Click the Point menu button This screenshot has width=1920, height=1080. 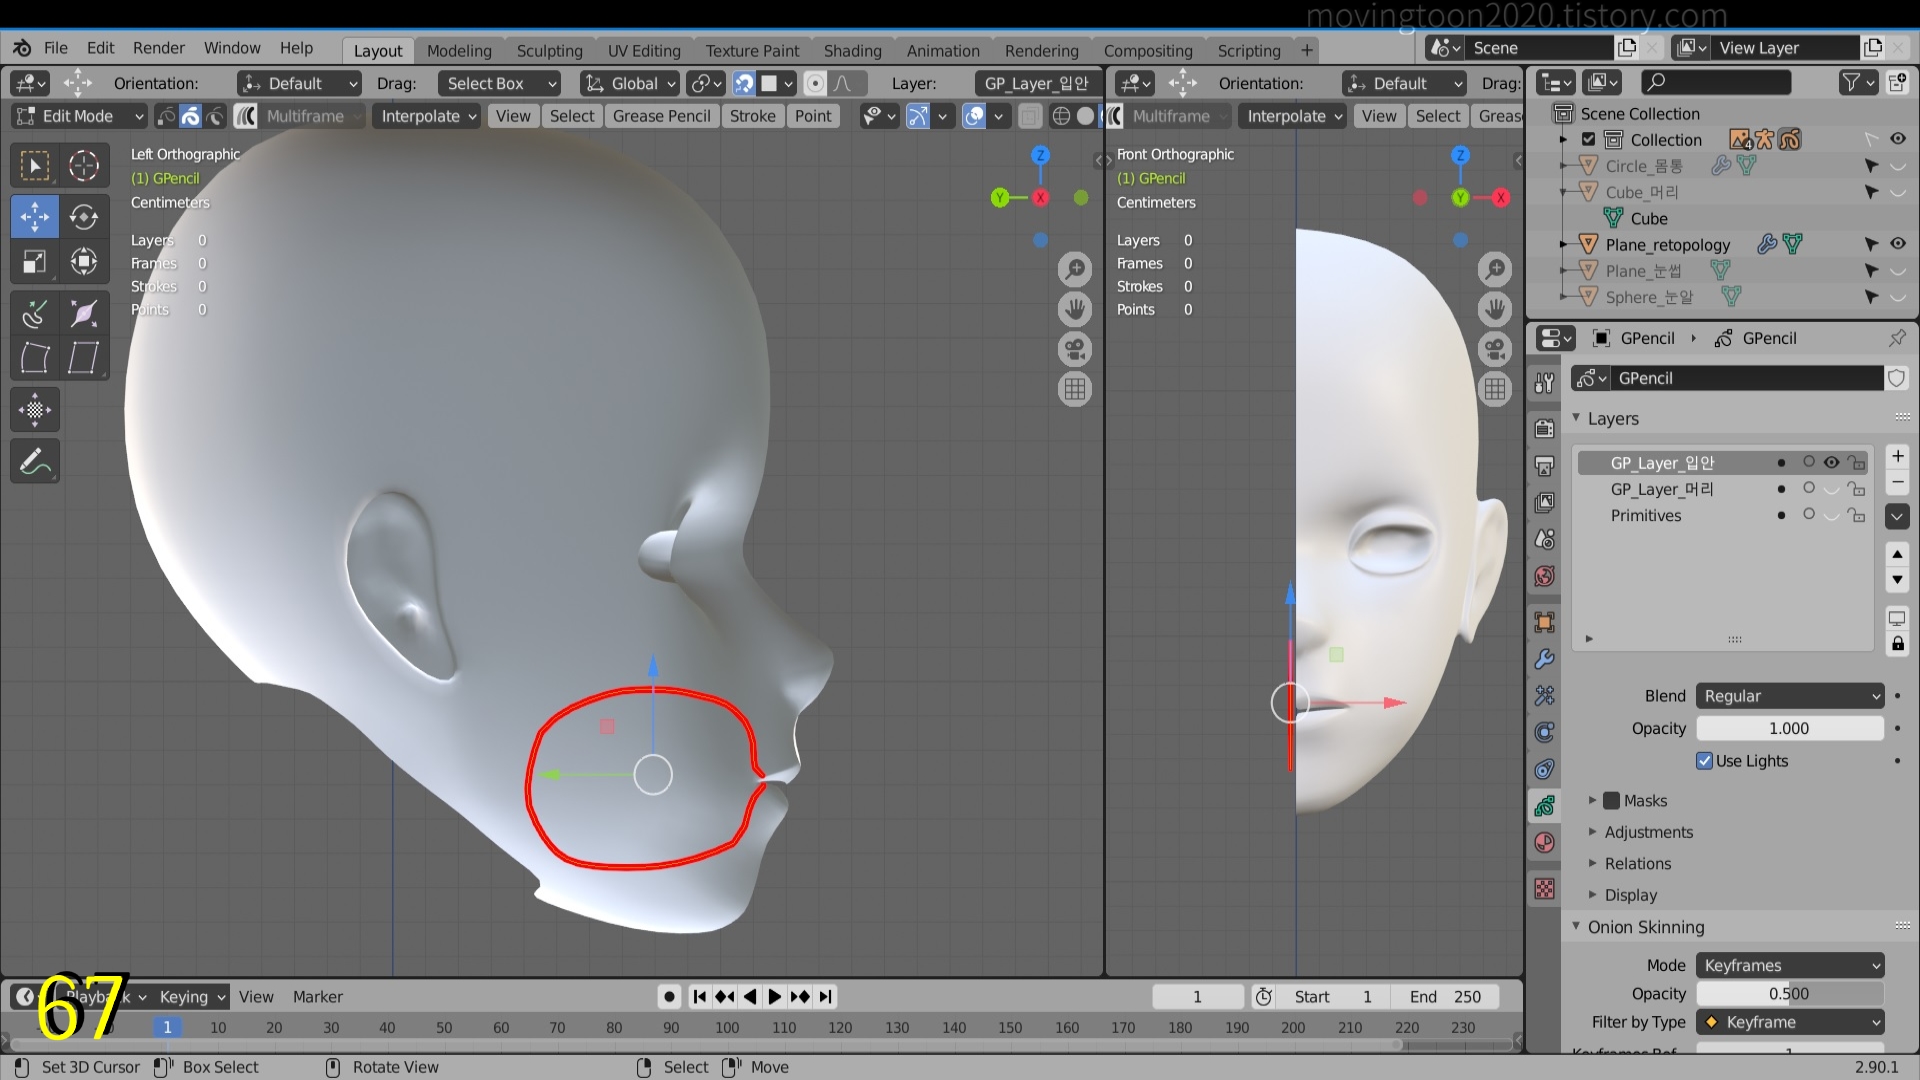pyautogui.click(x=813, y=116)
